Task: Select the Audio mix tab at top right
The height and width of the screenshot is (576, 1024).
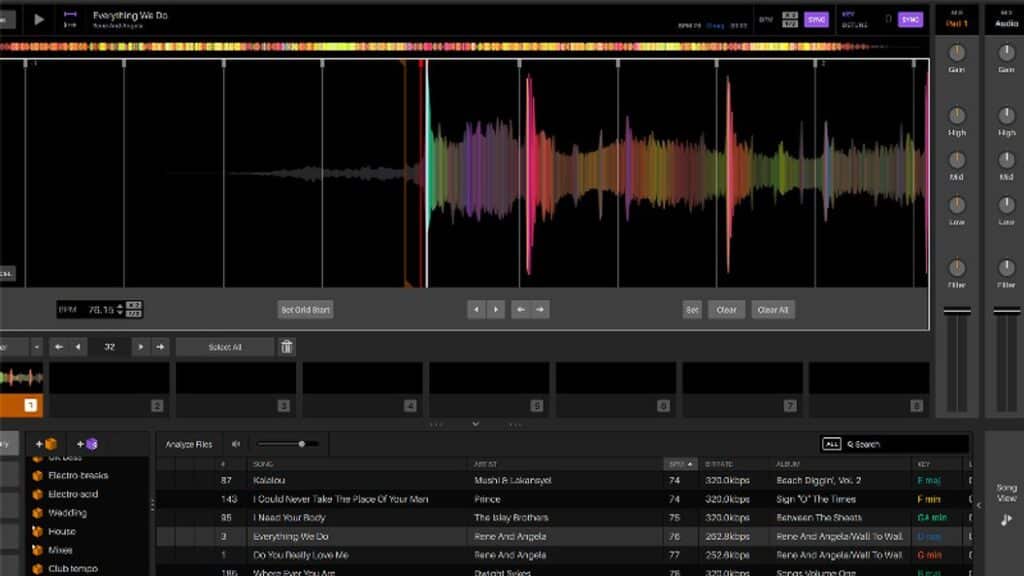Action: click(x=1006, y=20)
